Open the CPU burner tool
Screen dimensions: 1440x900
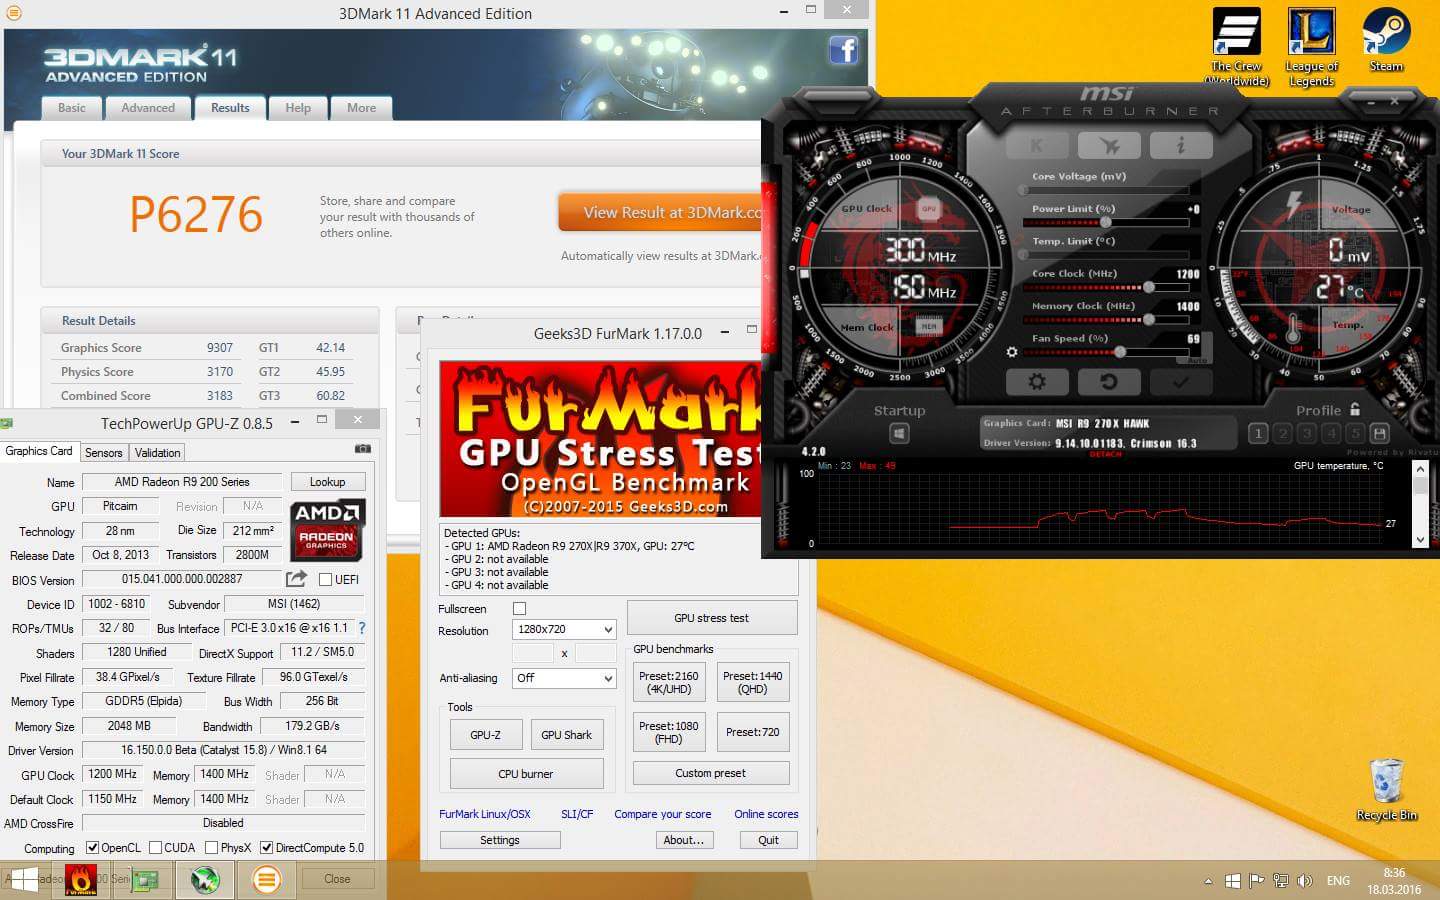pos(526,774)
